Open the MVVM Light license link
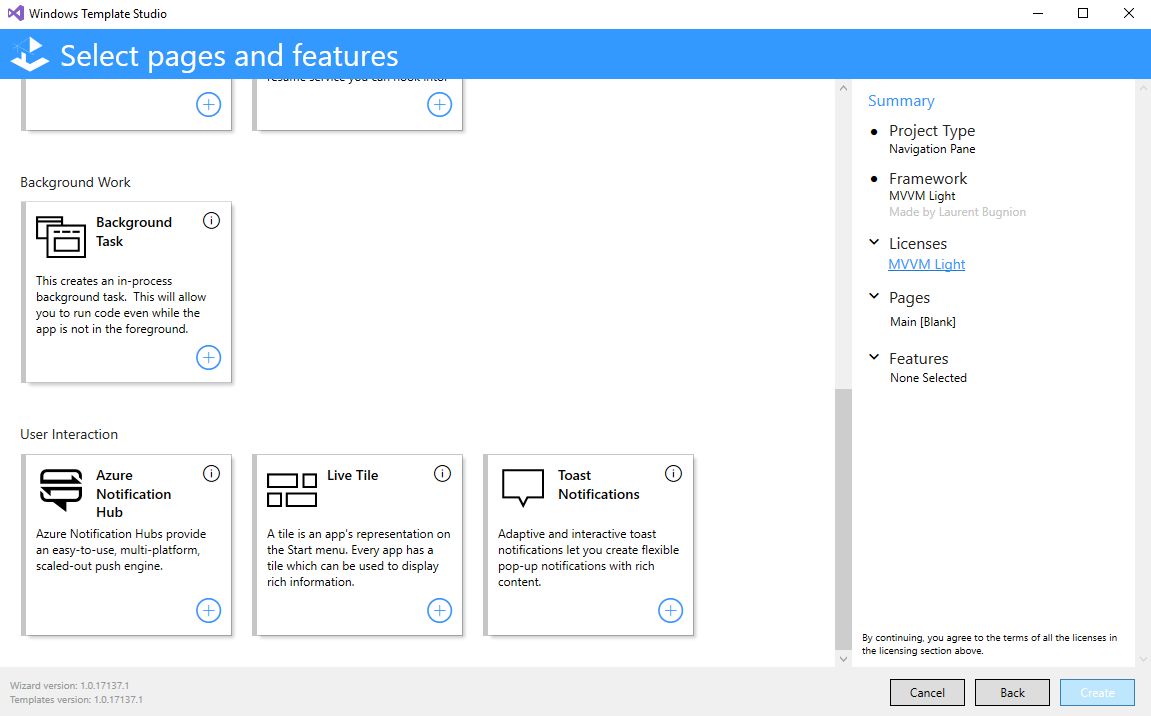The width and height of the screenshot is (1151, 716). [x=926, y=264]
